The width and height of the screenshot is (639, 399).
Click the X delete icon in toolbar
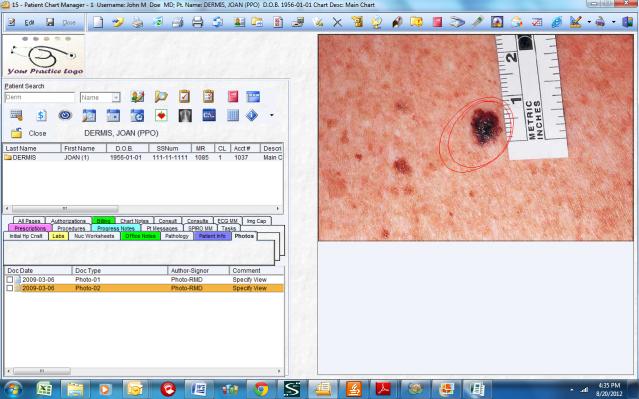(x=337, y=22)
